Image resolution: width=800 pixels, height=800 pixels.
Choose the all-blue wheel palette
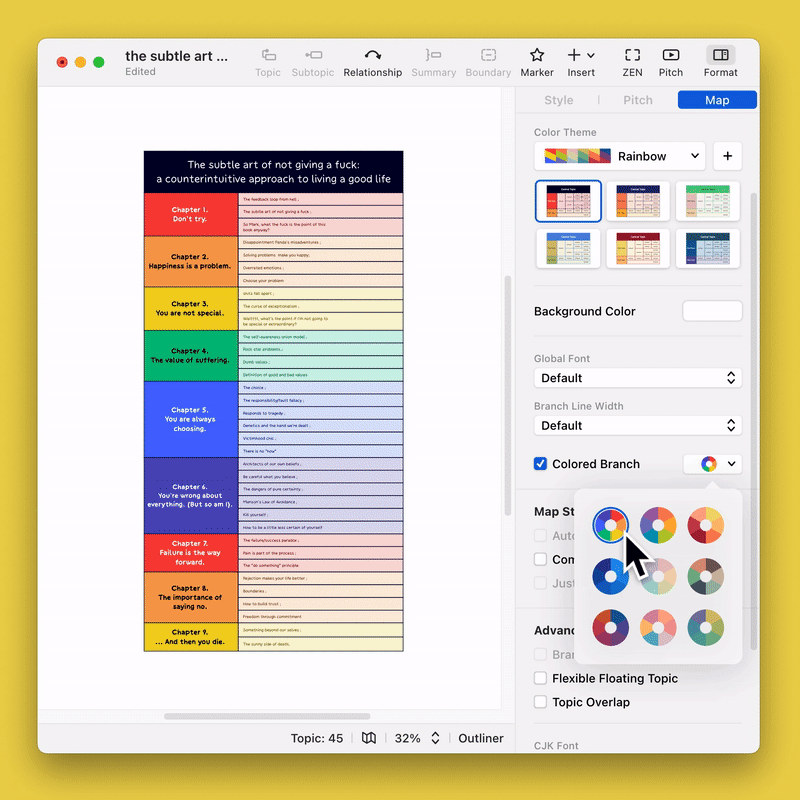pos(610,576)
